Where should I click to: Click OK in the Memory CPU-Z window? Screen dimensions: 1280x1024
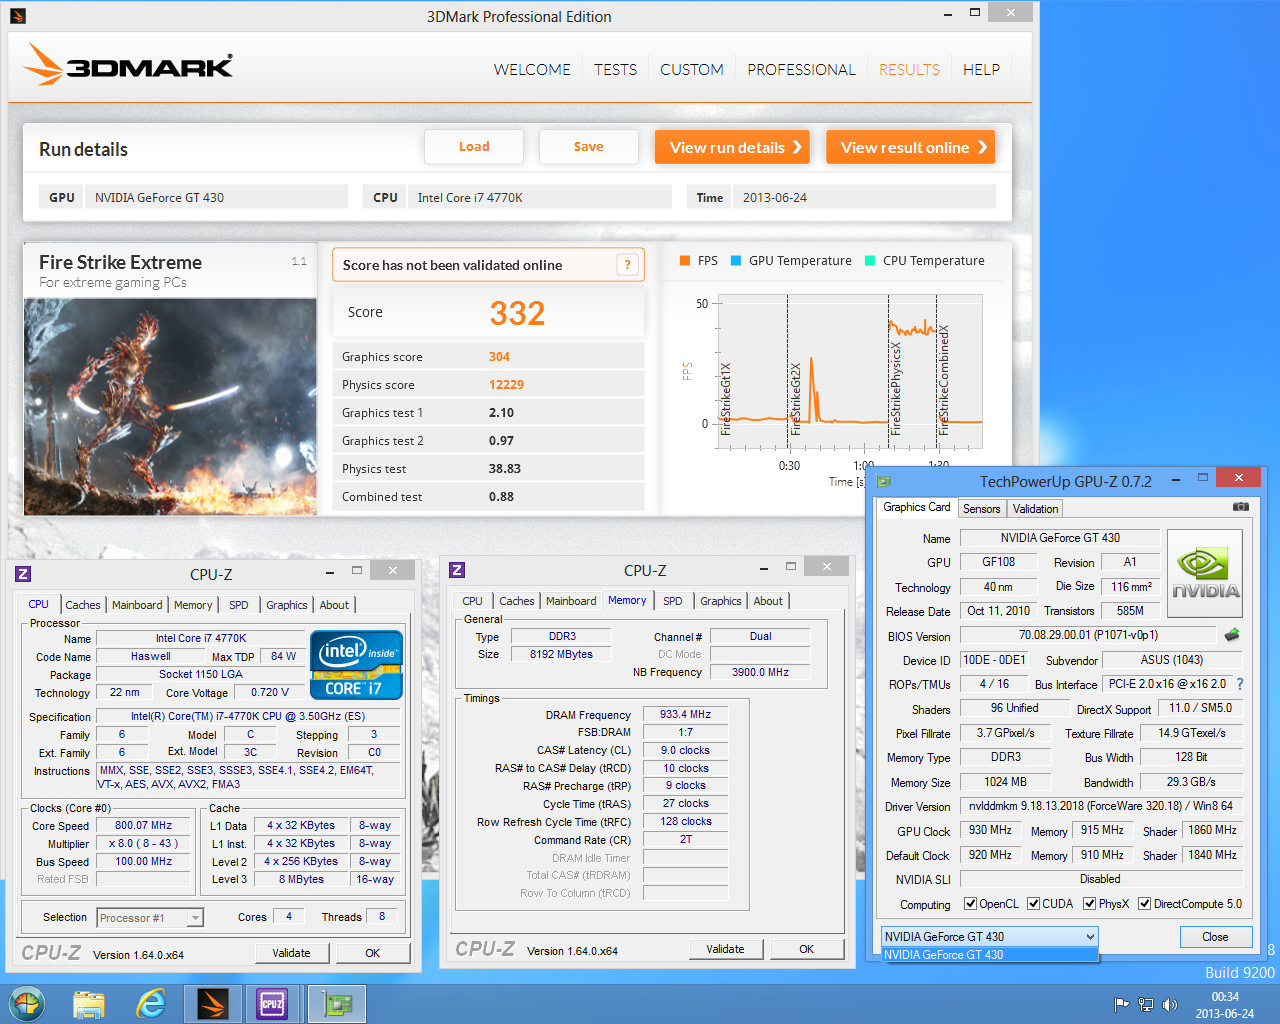(x=806, y=949)
